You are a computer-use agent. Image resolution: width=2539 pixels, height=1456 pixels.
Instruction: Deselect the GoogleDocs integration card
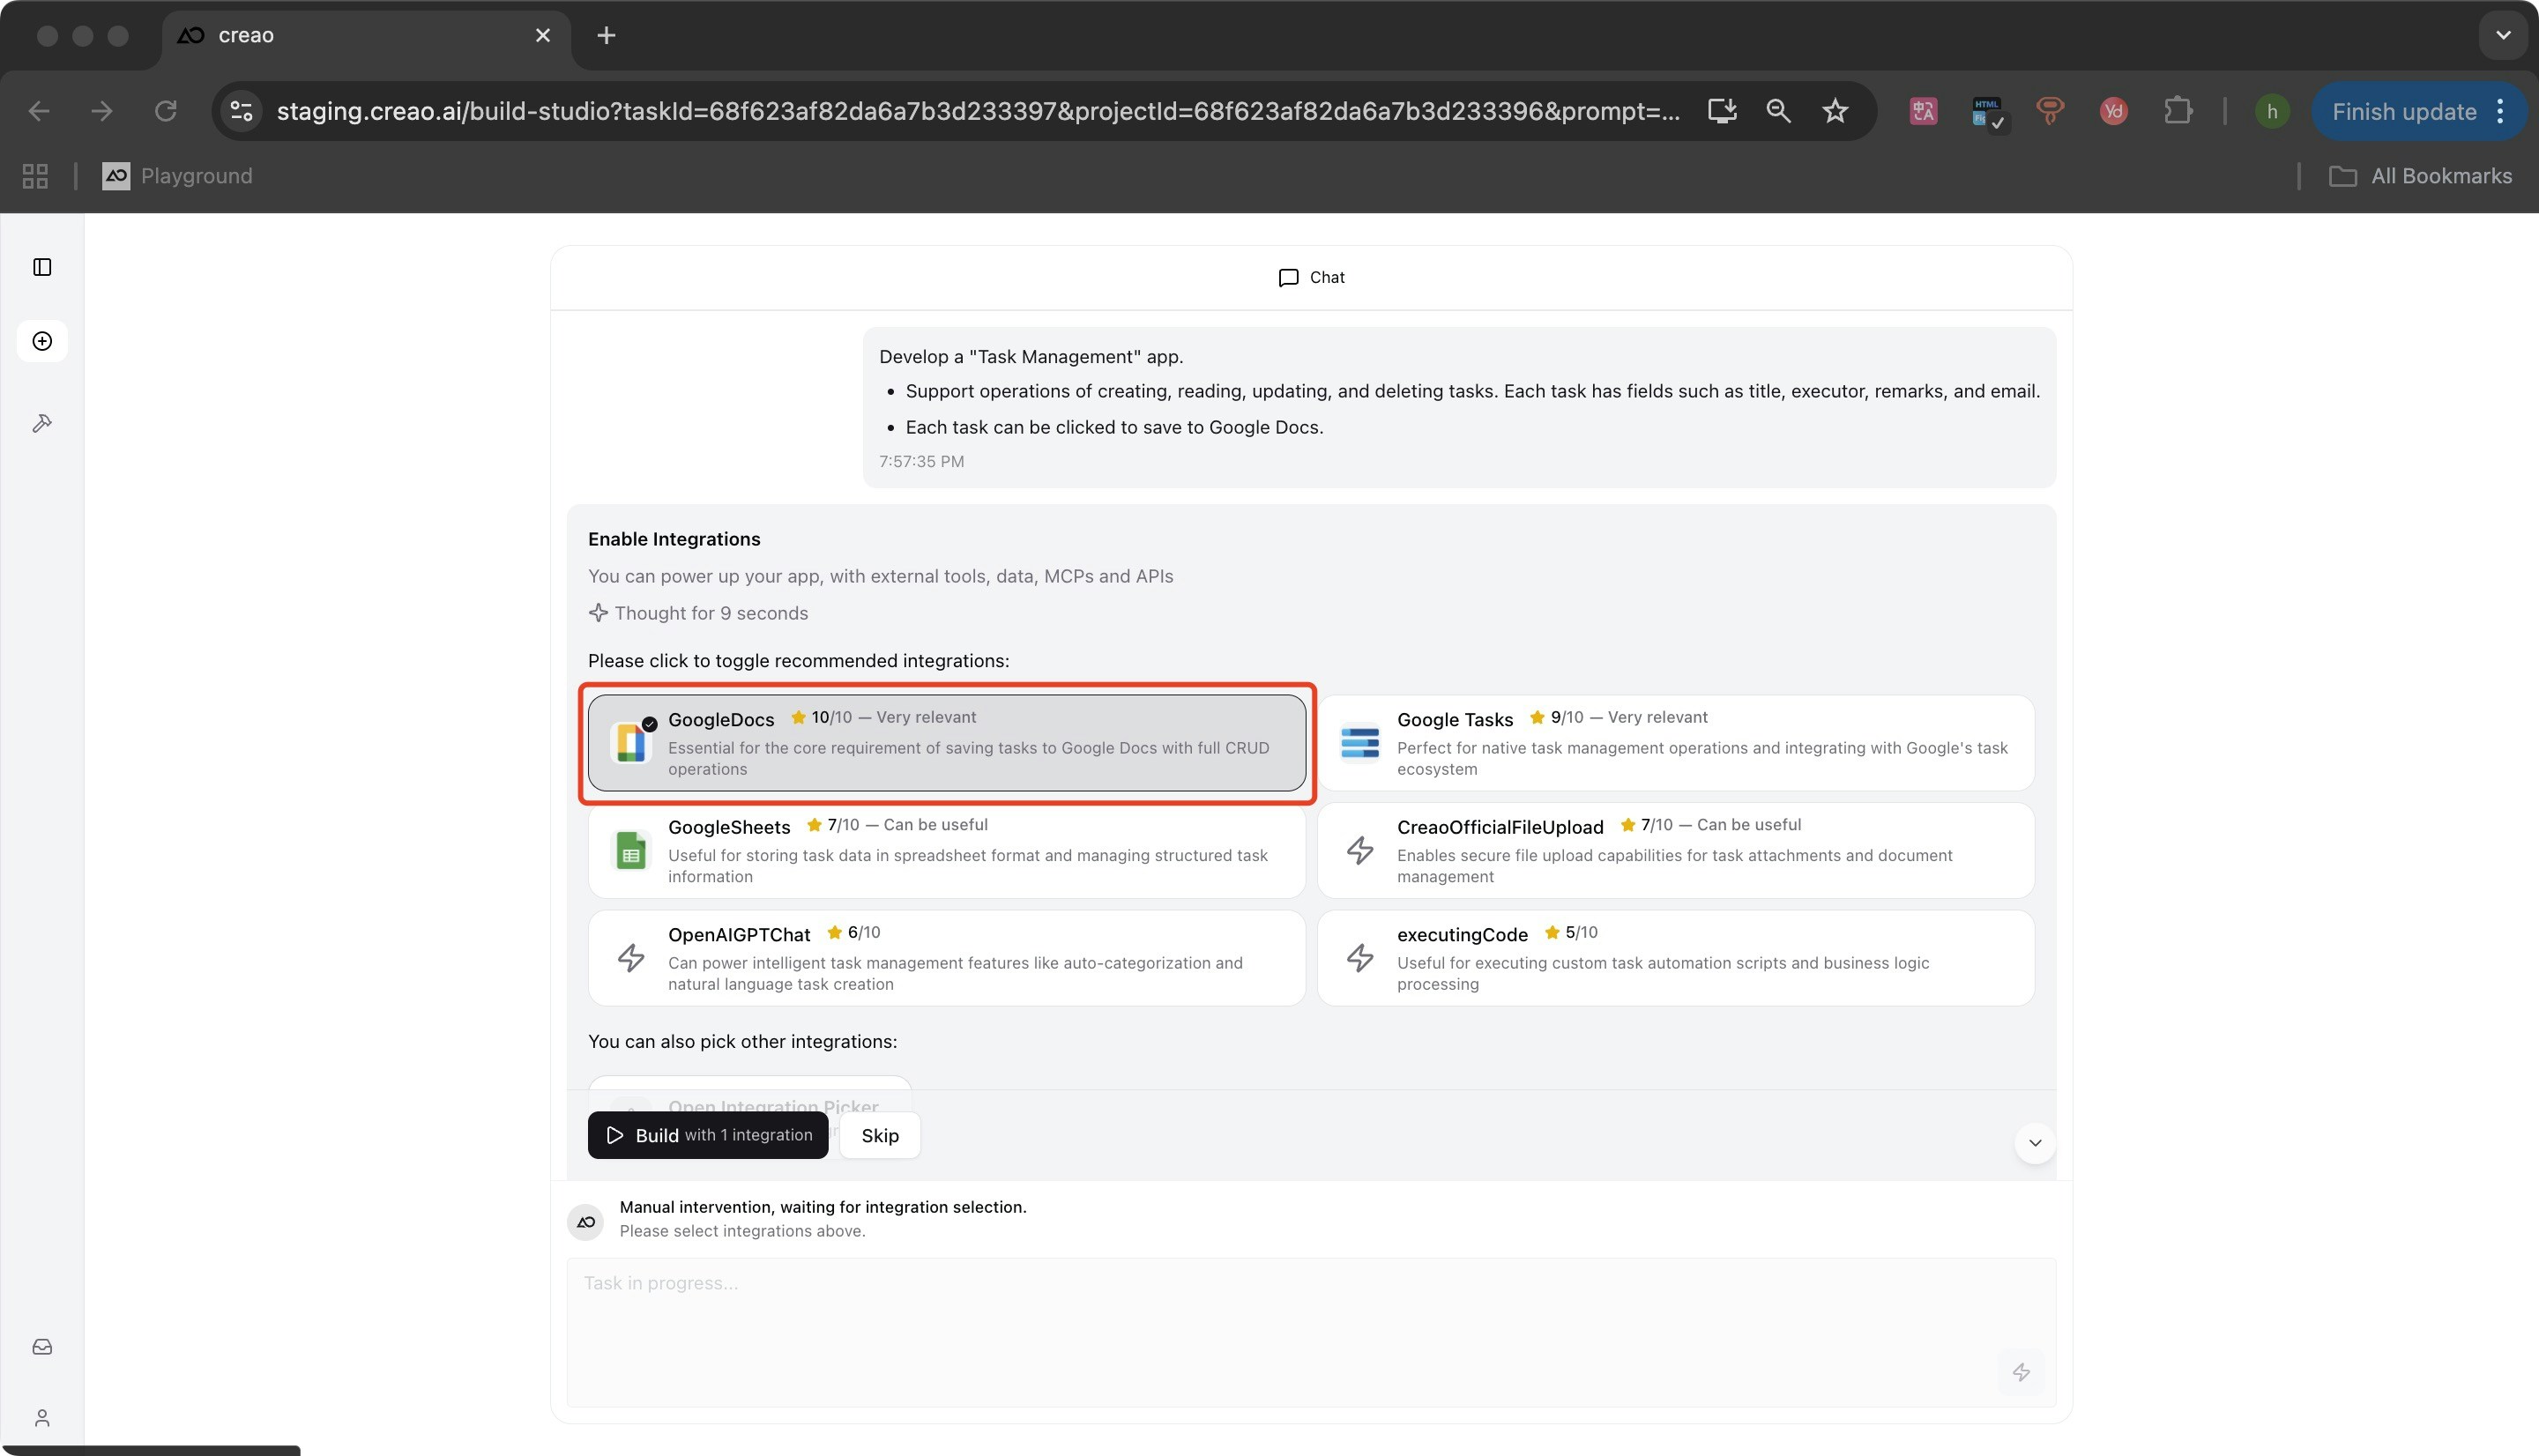(946, 743)
